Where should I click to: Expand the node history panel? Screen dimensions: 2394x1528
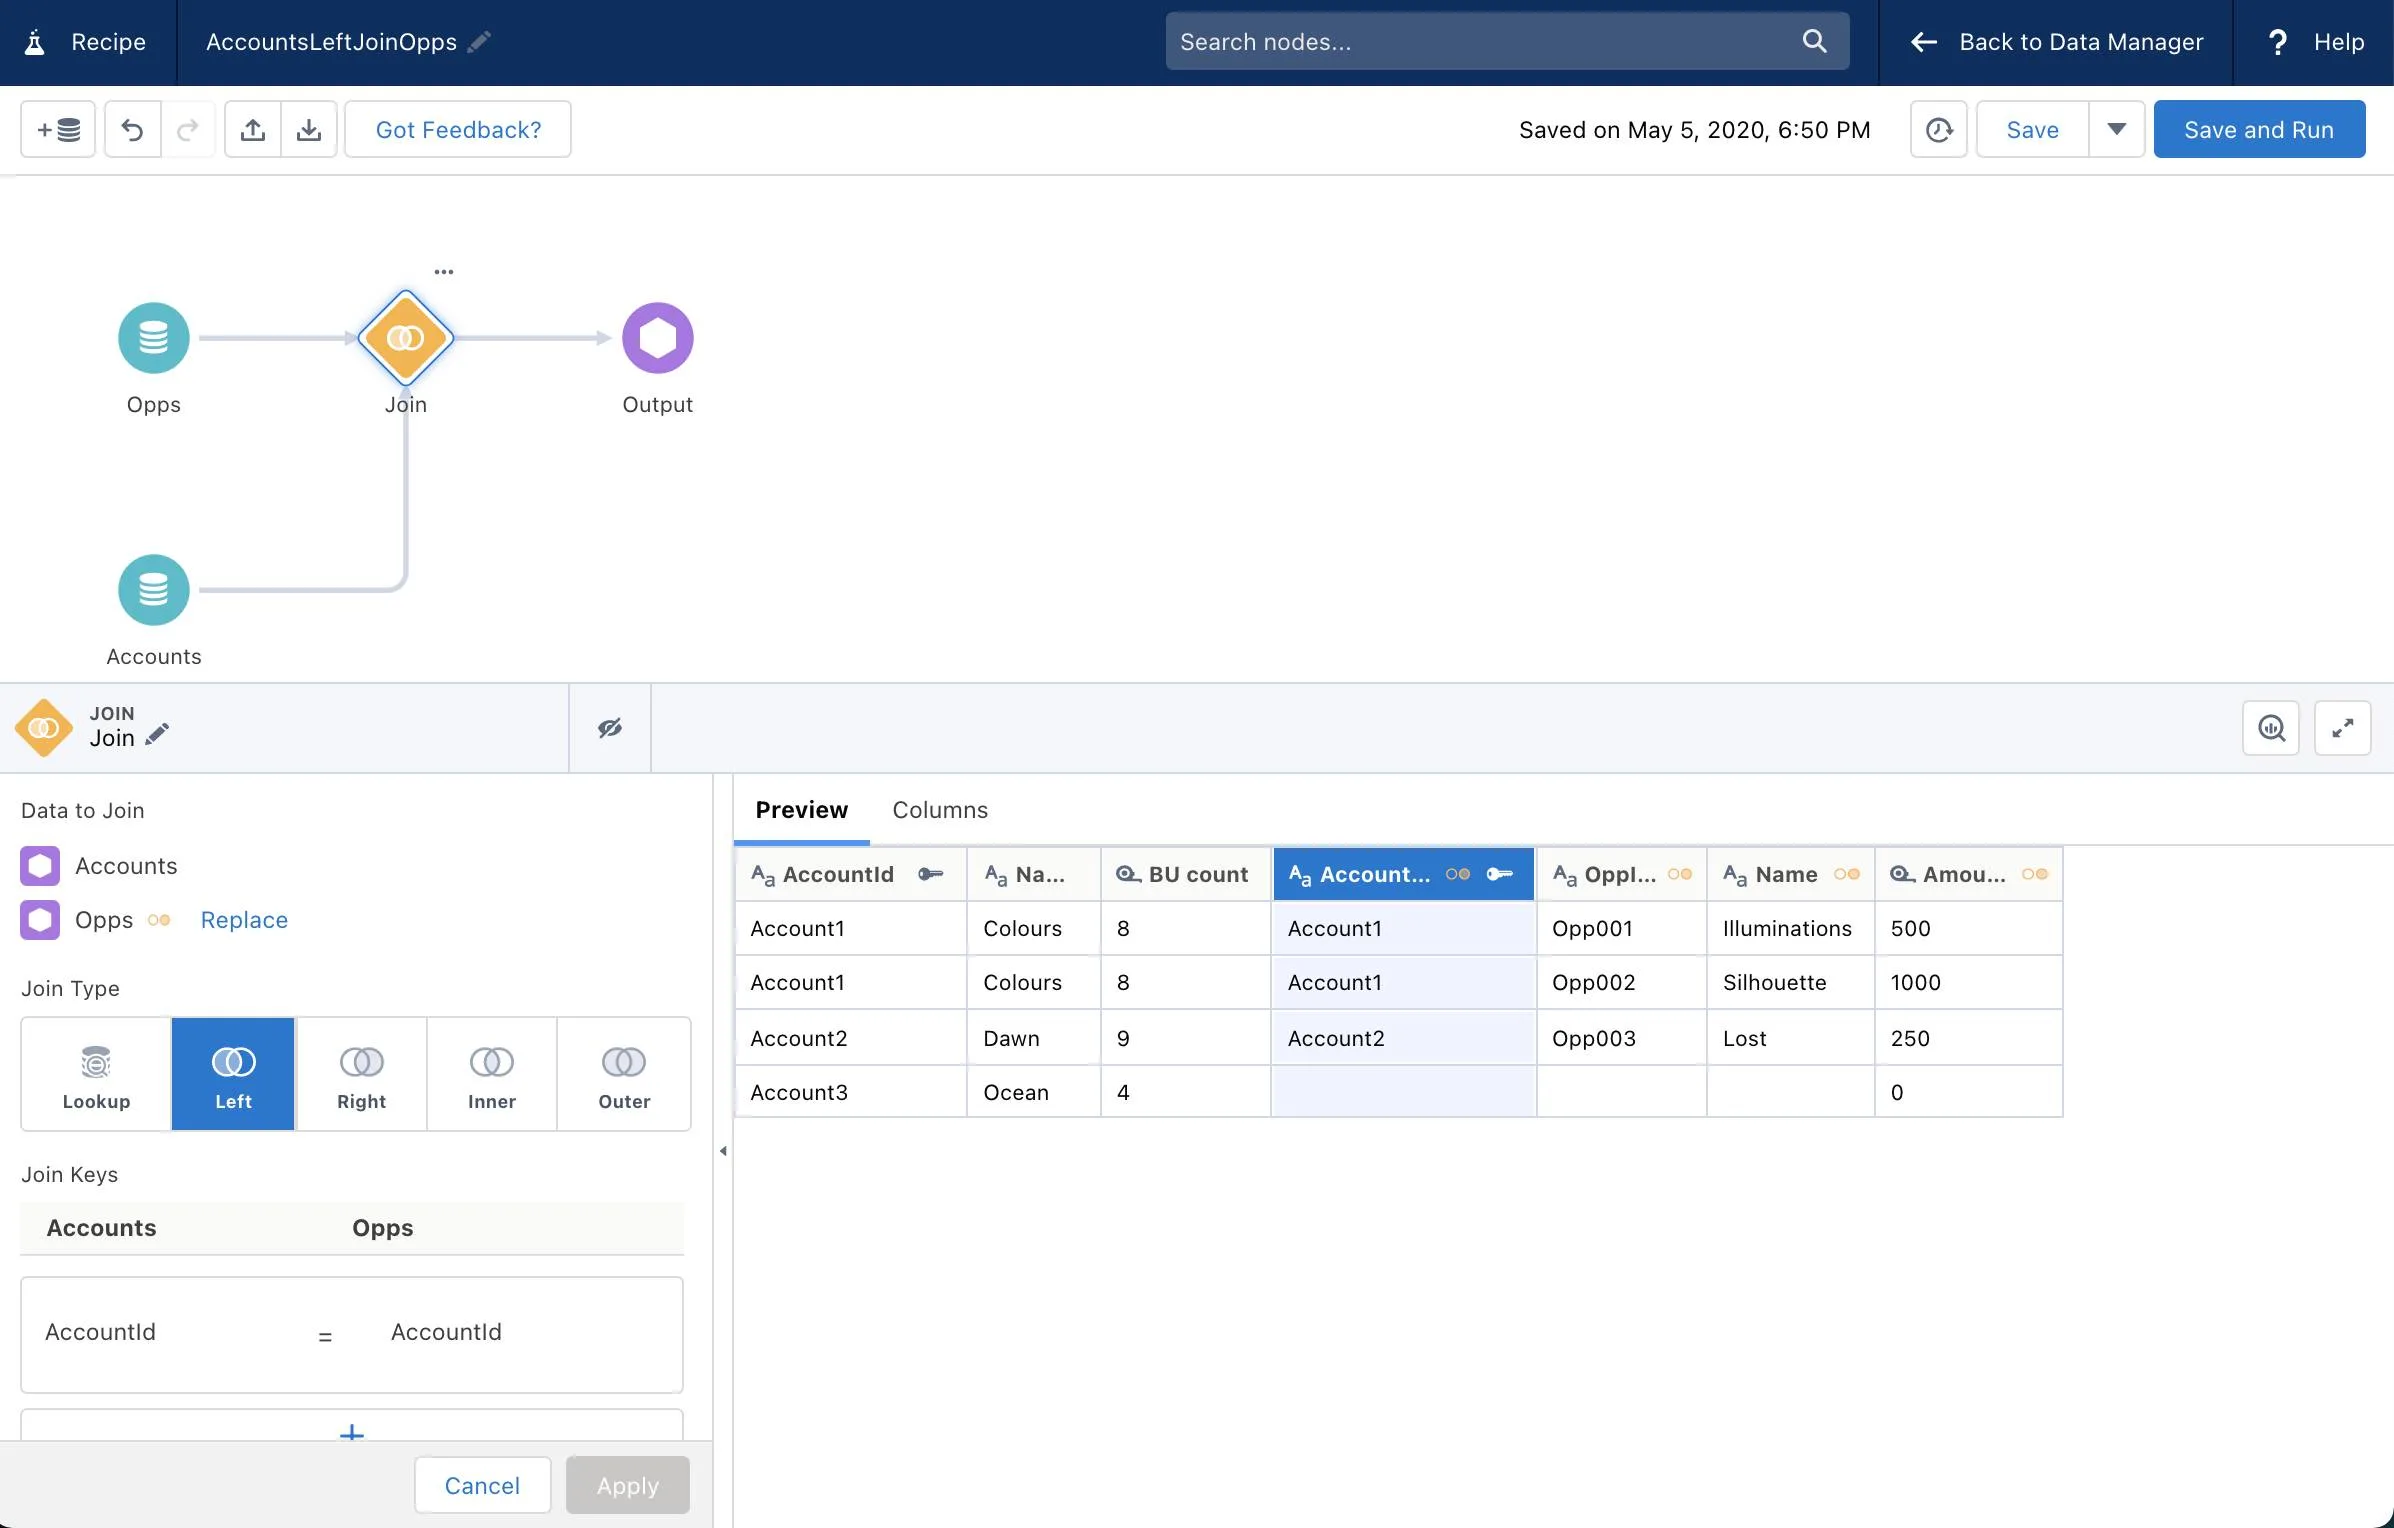point(1939,127)
